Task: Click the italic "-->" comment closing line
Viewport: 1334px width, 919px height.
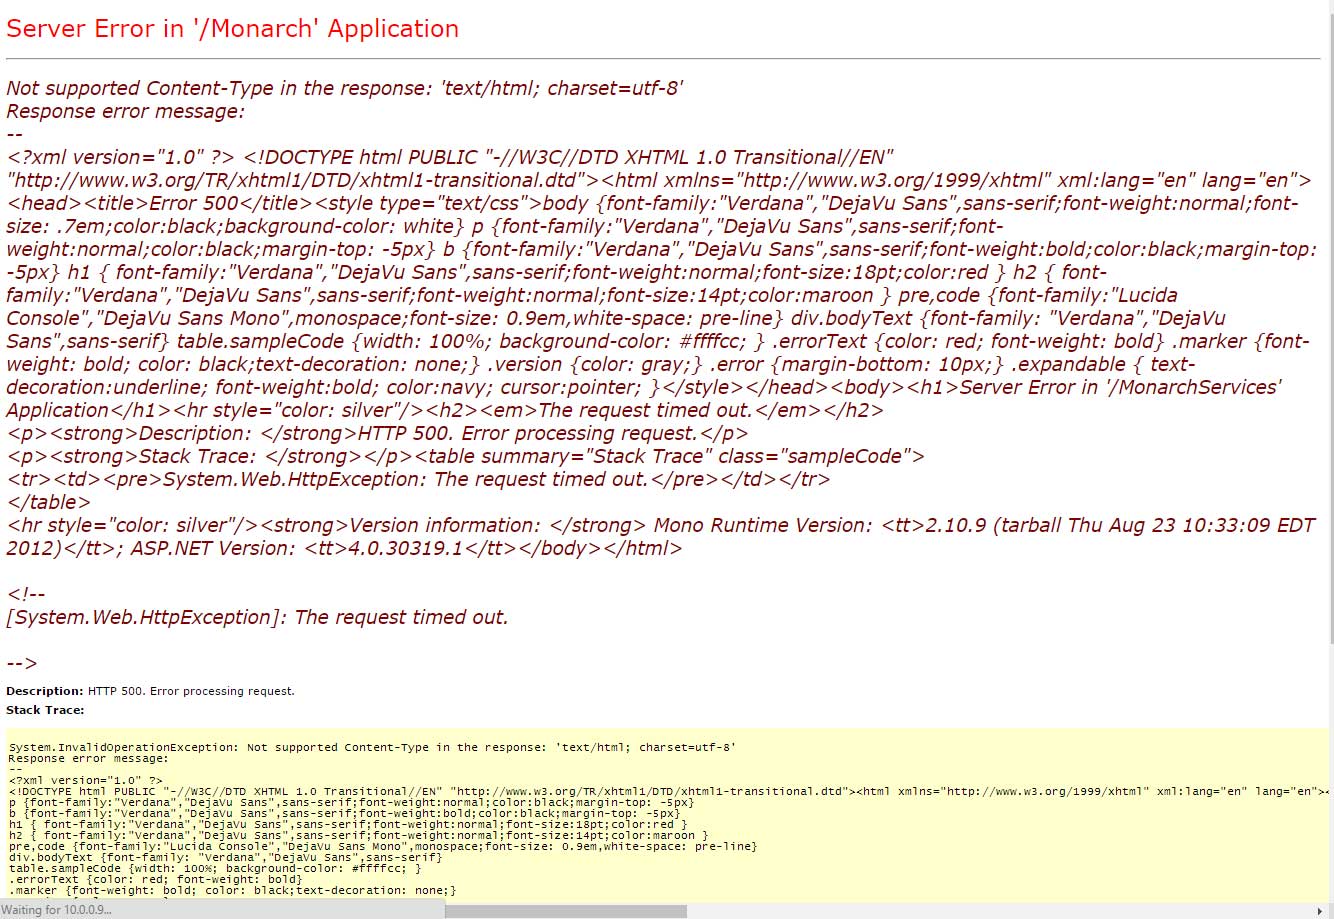Action: 22,663
